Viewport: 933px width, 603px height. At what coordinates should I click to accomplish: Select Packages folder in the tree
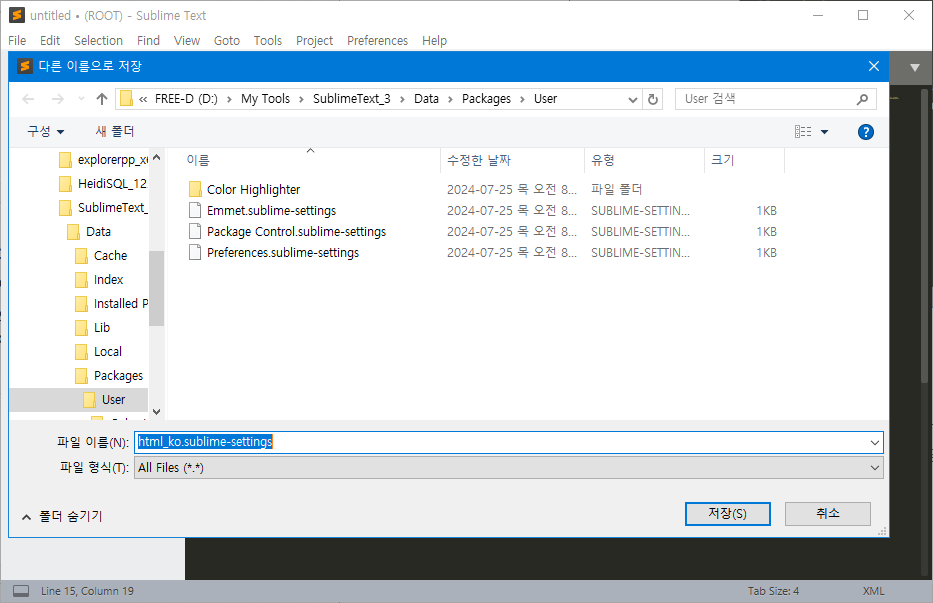[109, 376]
